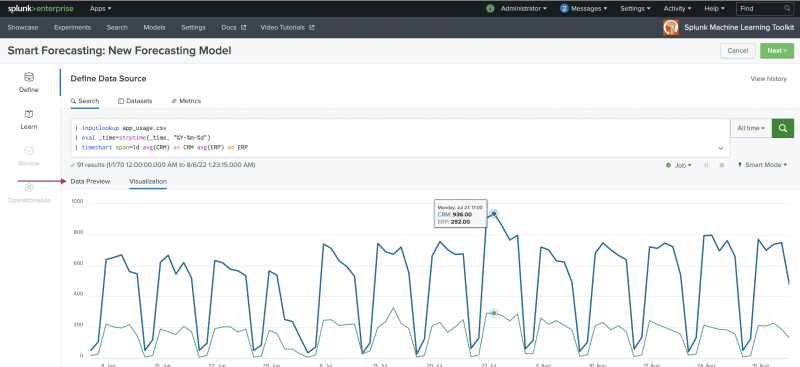Click the green Next button
The height and width of the screenshot is (367, 800).
pyautogui.click(x=777, y=51)
